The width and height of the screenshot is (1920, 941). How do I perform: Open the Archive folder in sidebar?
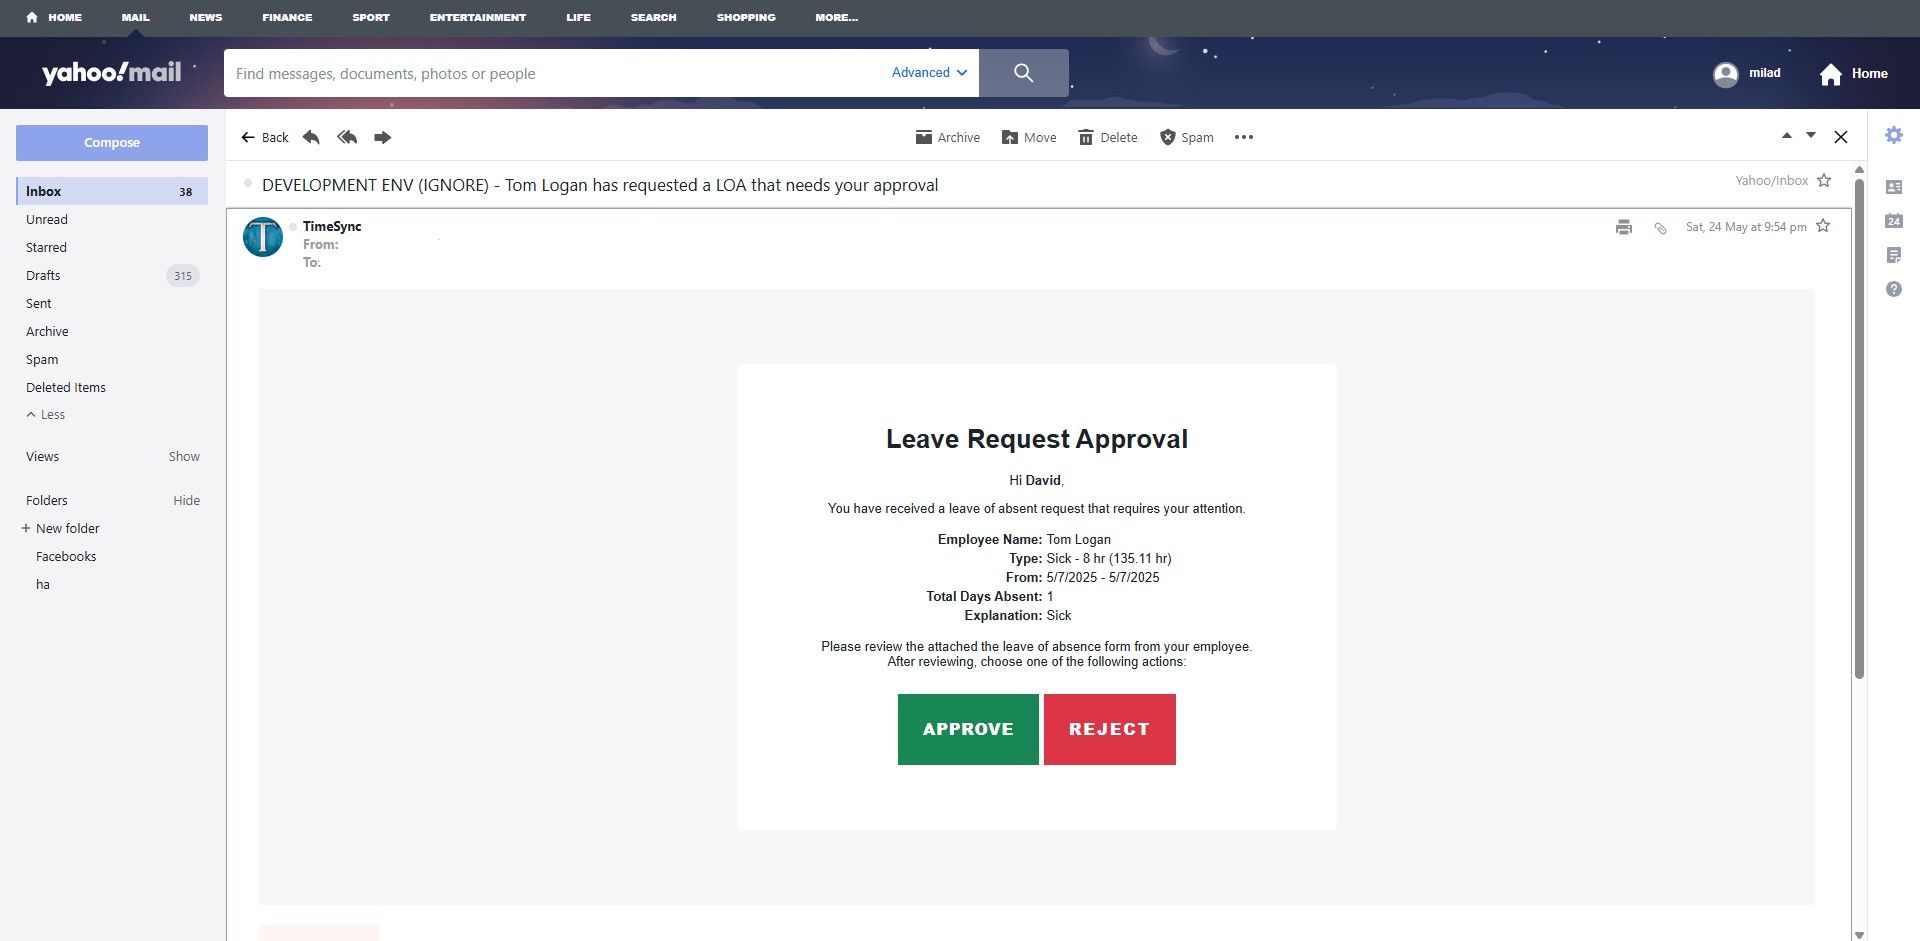click(47, 331)
